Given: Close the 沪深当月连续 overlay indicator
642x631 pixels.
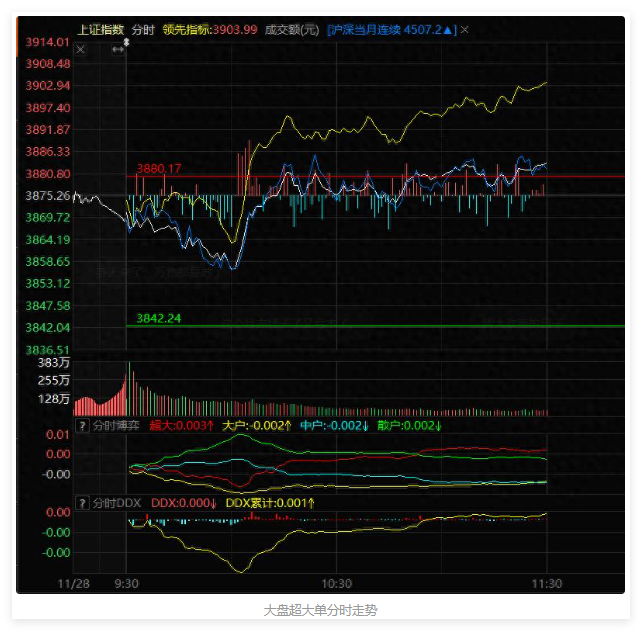Looking at the screenshot, I should 465,30.
